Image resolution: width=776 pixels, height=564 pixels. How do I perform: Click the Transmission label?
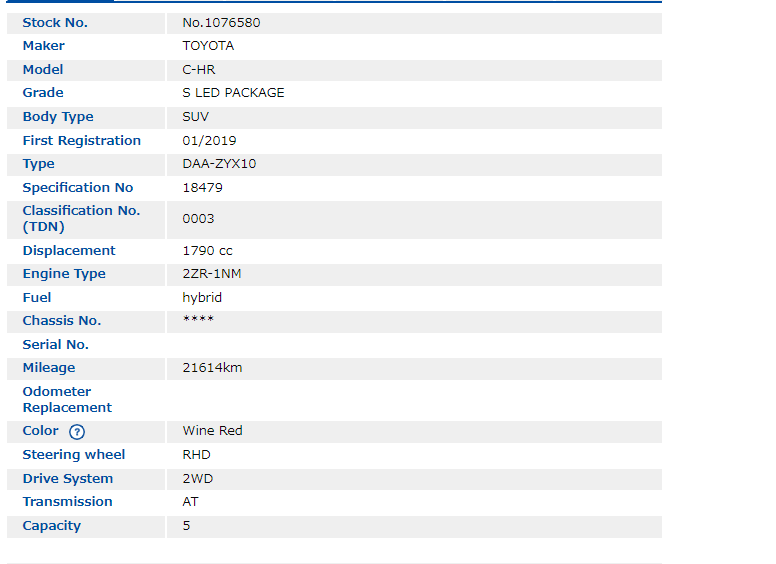click(67, 502)
